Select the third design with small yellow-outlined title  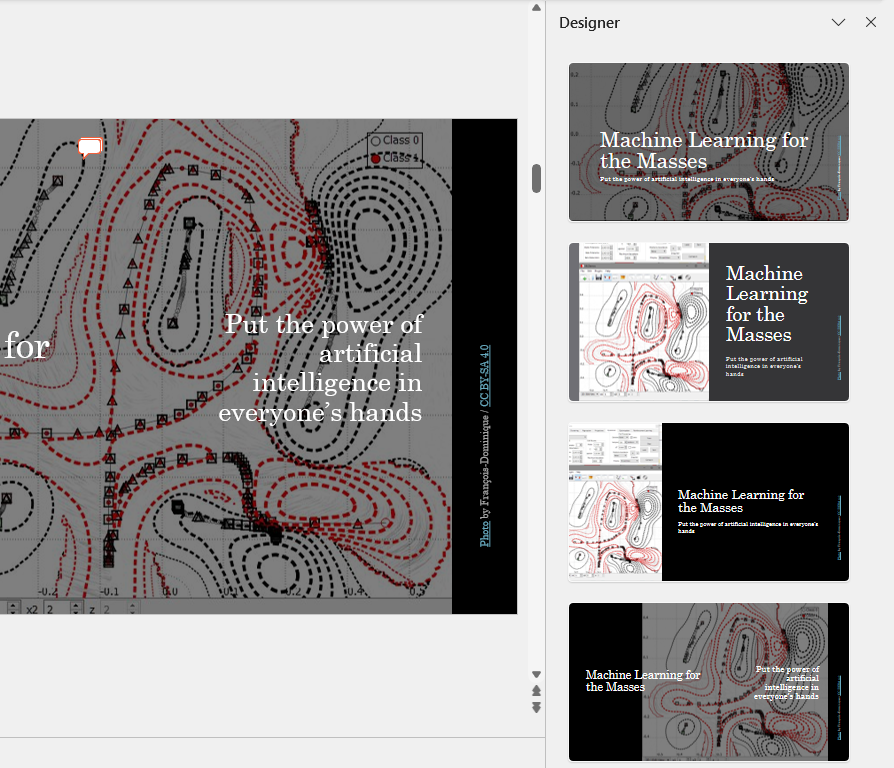(x=708, y=502)
